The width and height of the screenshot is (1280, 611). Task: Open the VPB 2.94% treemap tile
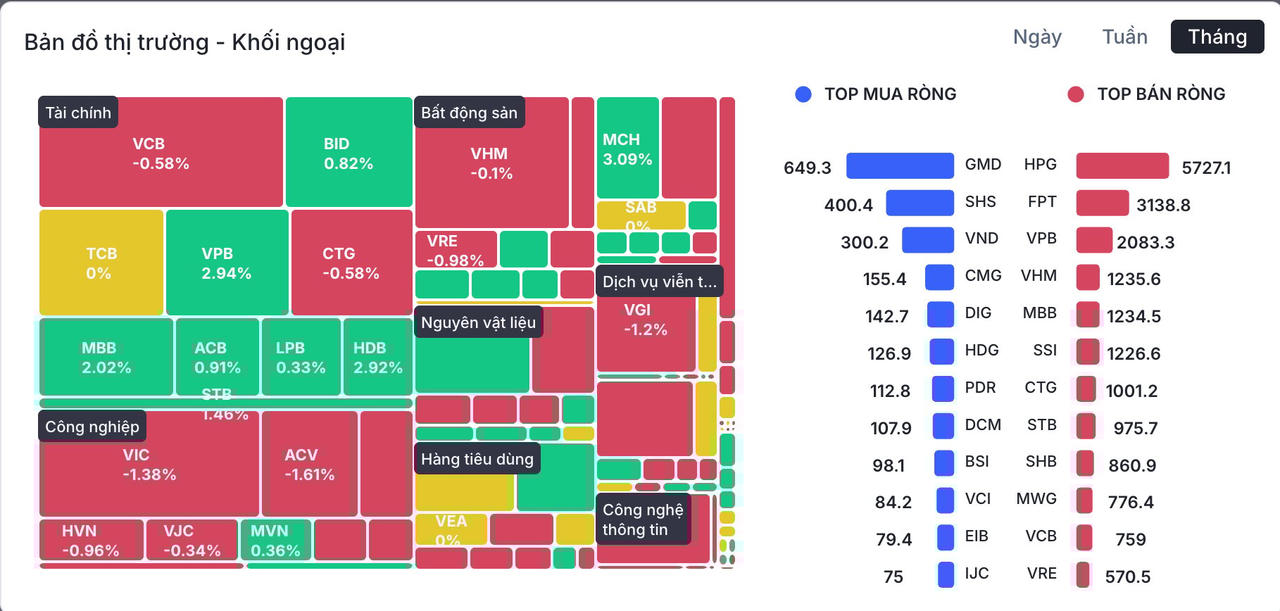tap(226, 262)
